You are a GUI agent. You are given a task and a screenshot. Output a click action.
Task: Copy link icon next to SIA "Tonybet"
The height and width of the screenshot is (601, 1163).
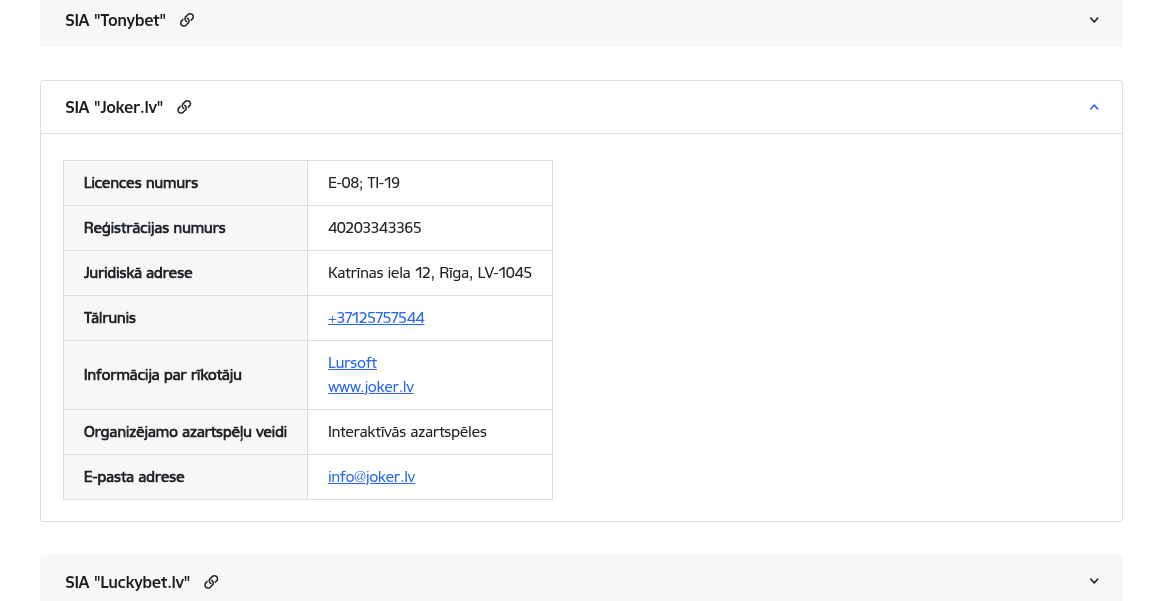187,20
